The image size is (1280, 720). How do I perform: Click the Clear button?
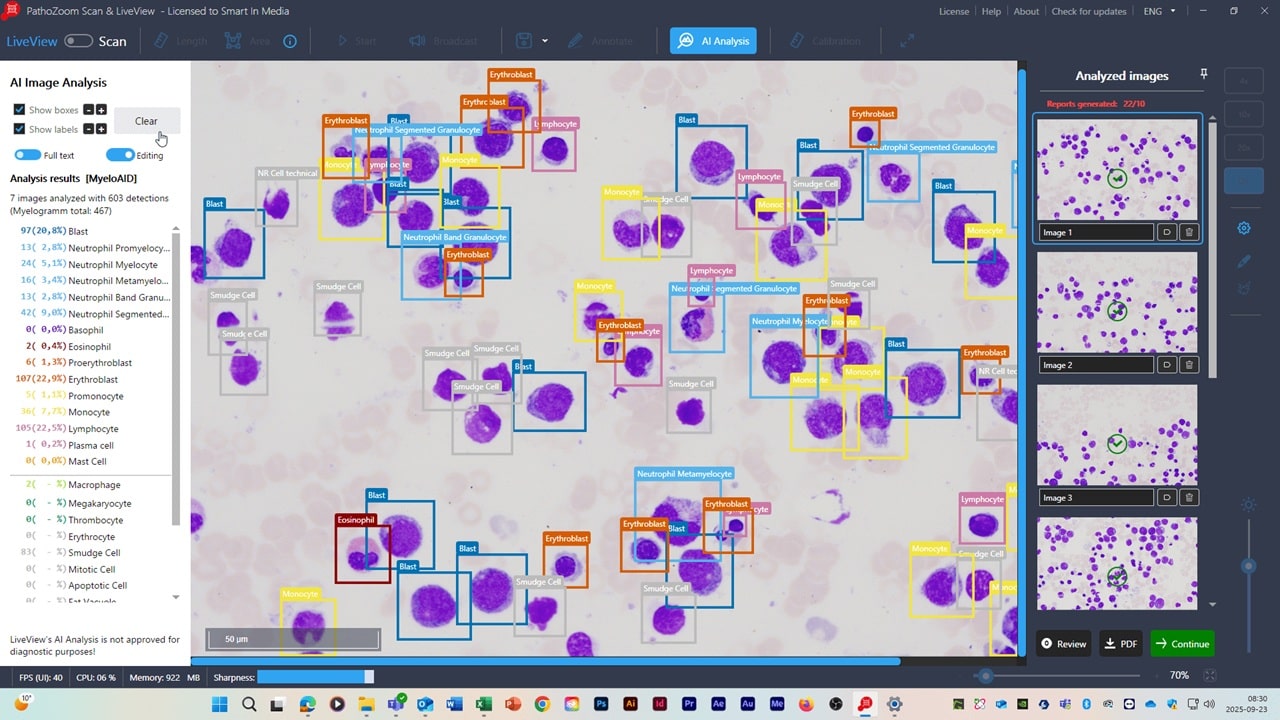coord(146,121)
